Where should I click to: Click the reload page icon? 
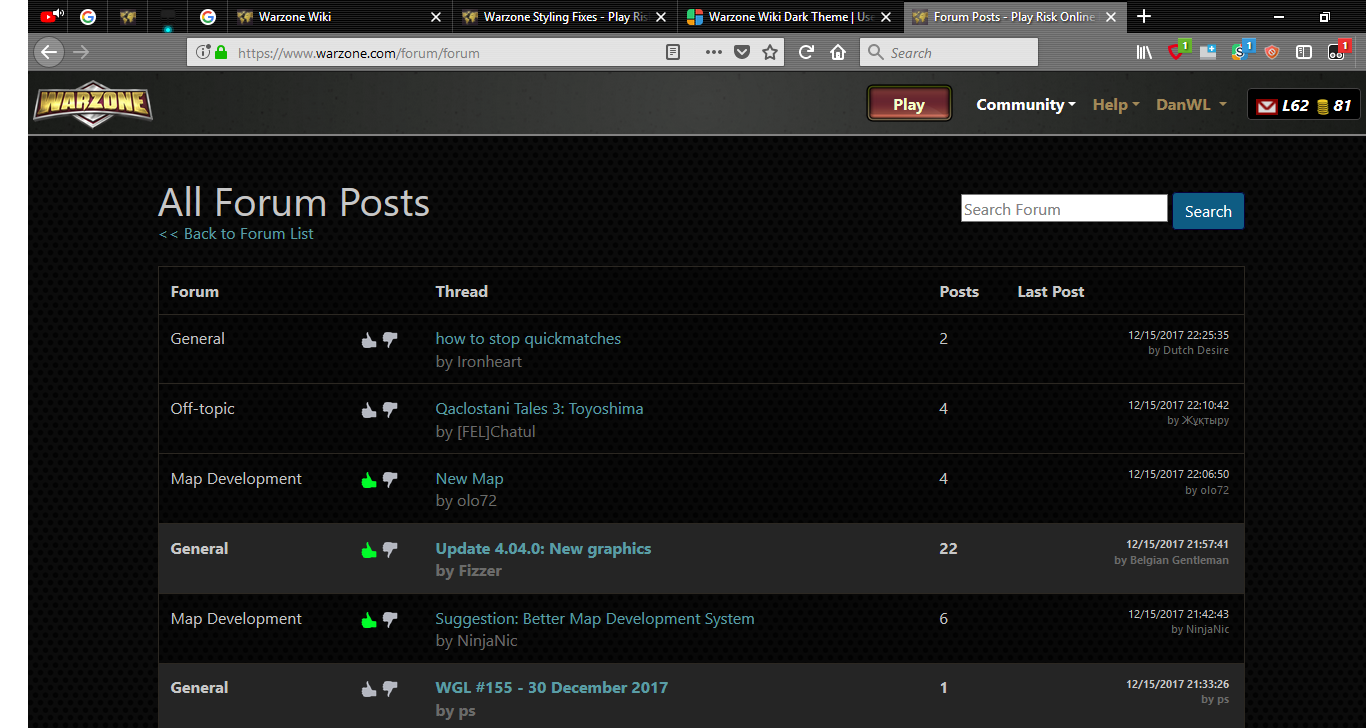[806, 52]
